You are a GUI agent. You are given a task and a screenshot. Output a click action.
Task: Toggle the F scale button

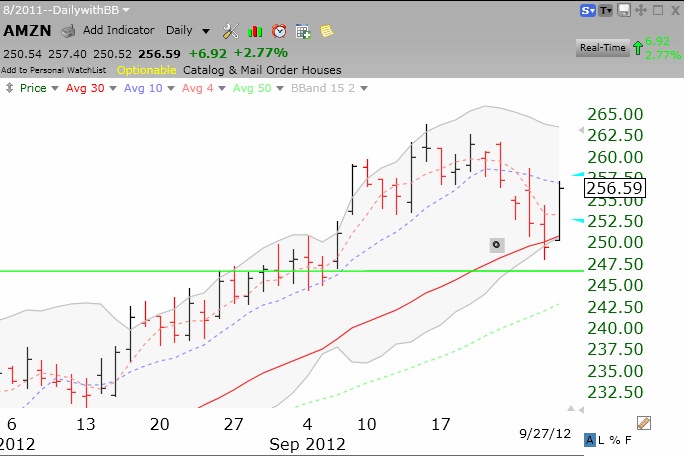[x=628, y=440]
